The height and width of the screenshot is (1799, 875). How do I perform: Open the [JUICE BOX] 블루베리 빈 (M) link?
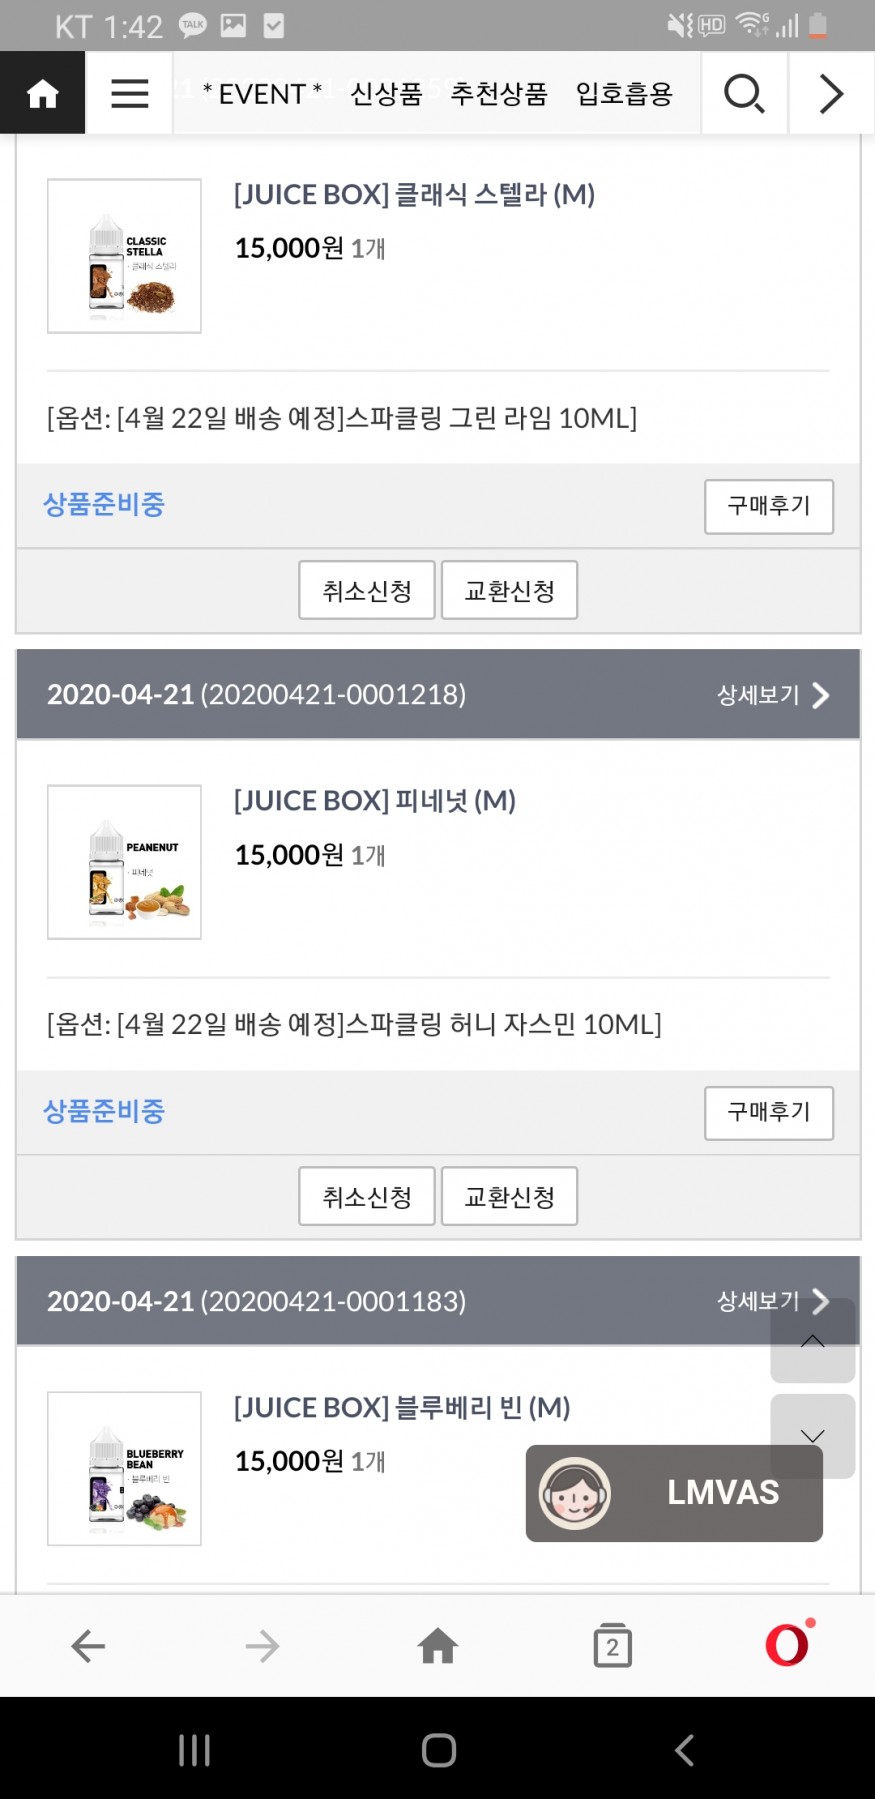coord(402,1407)
